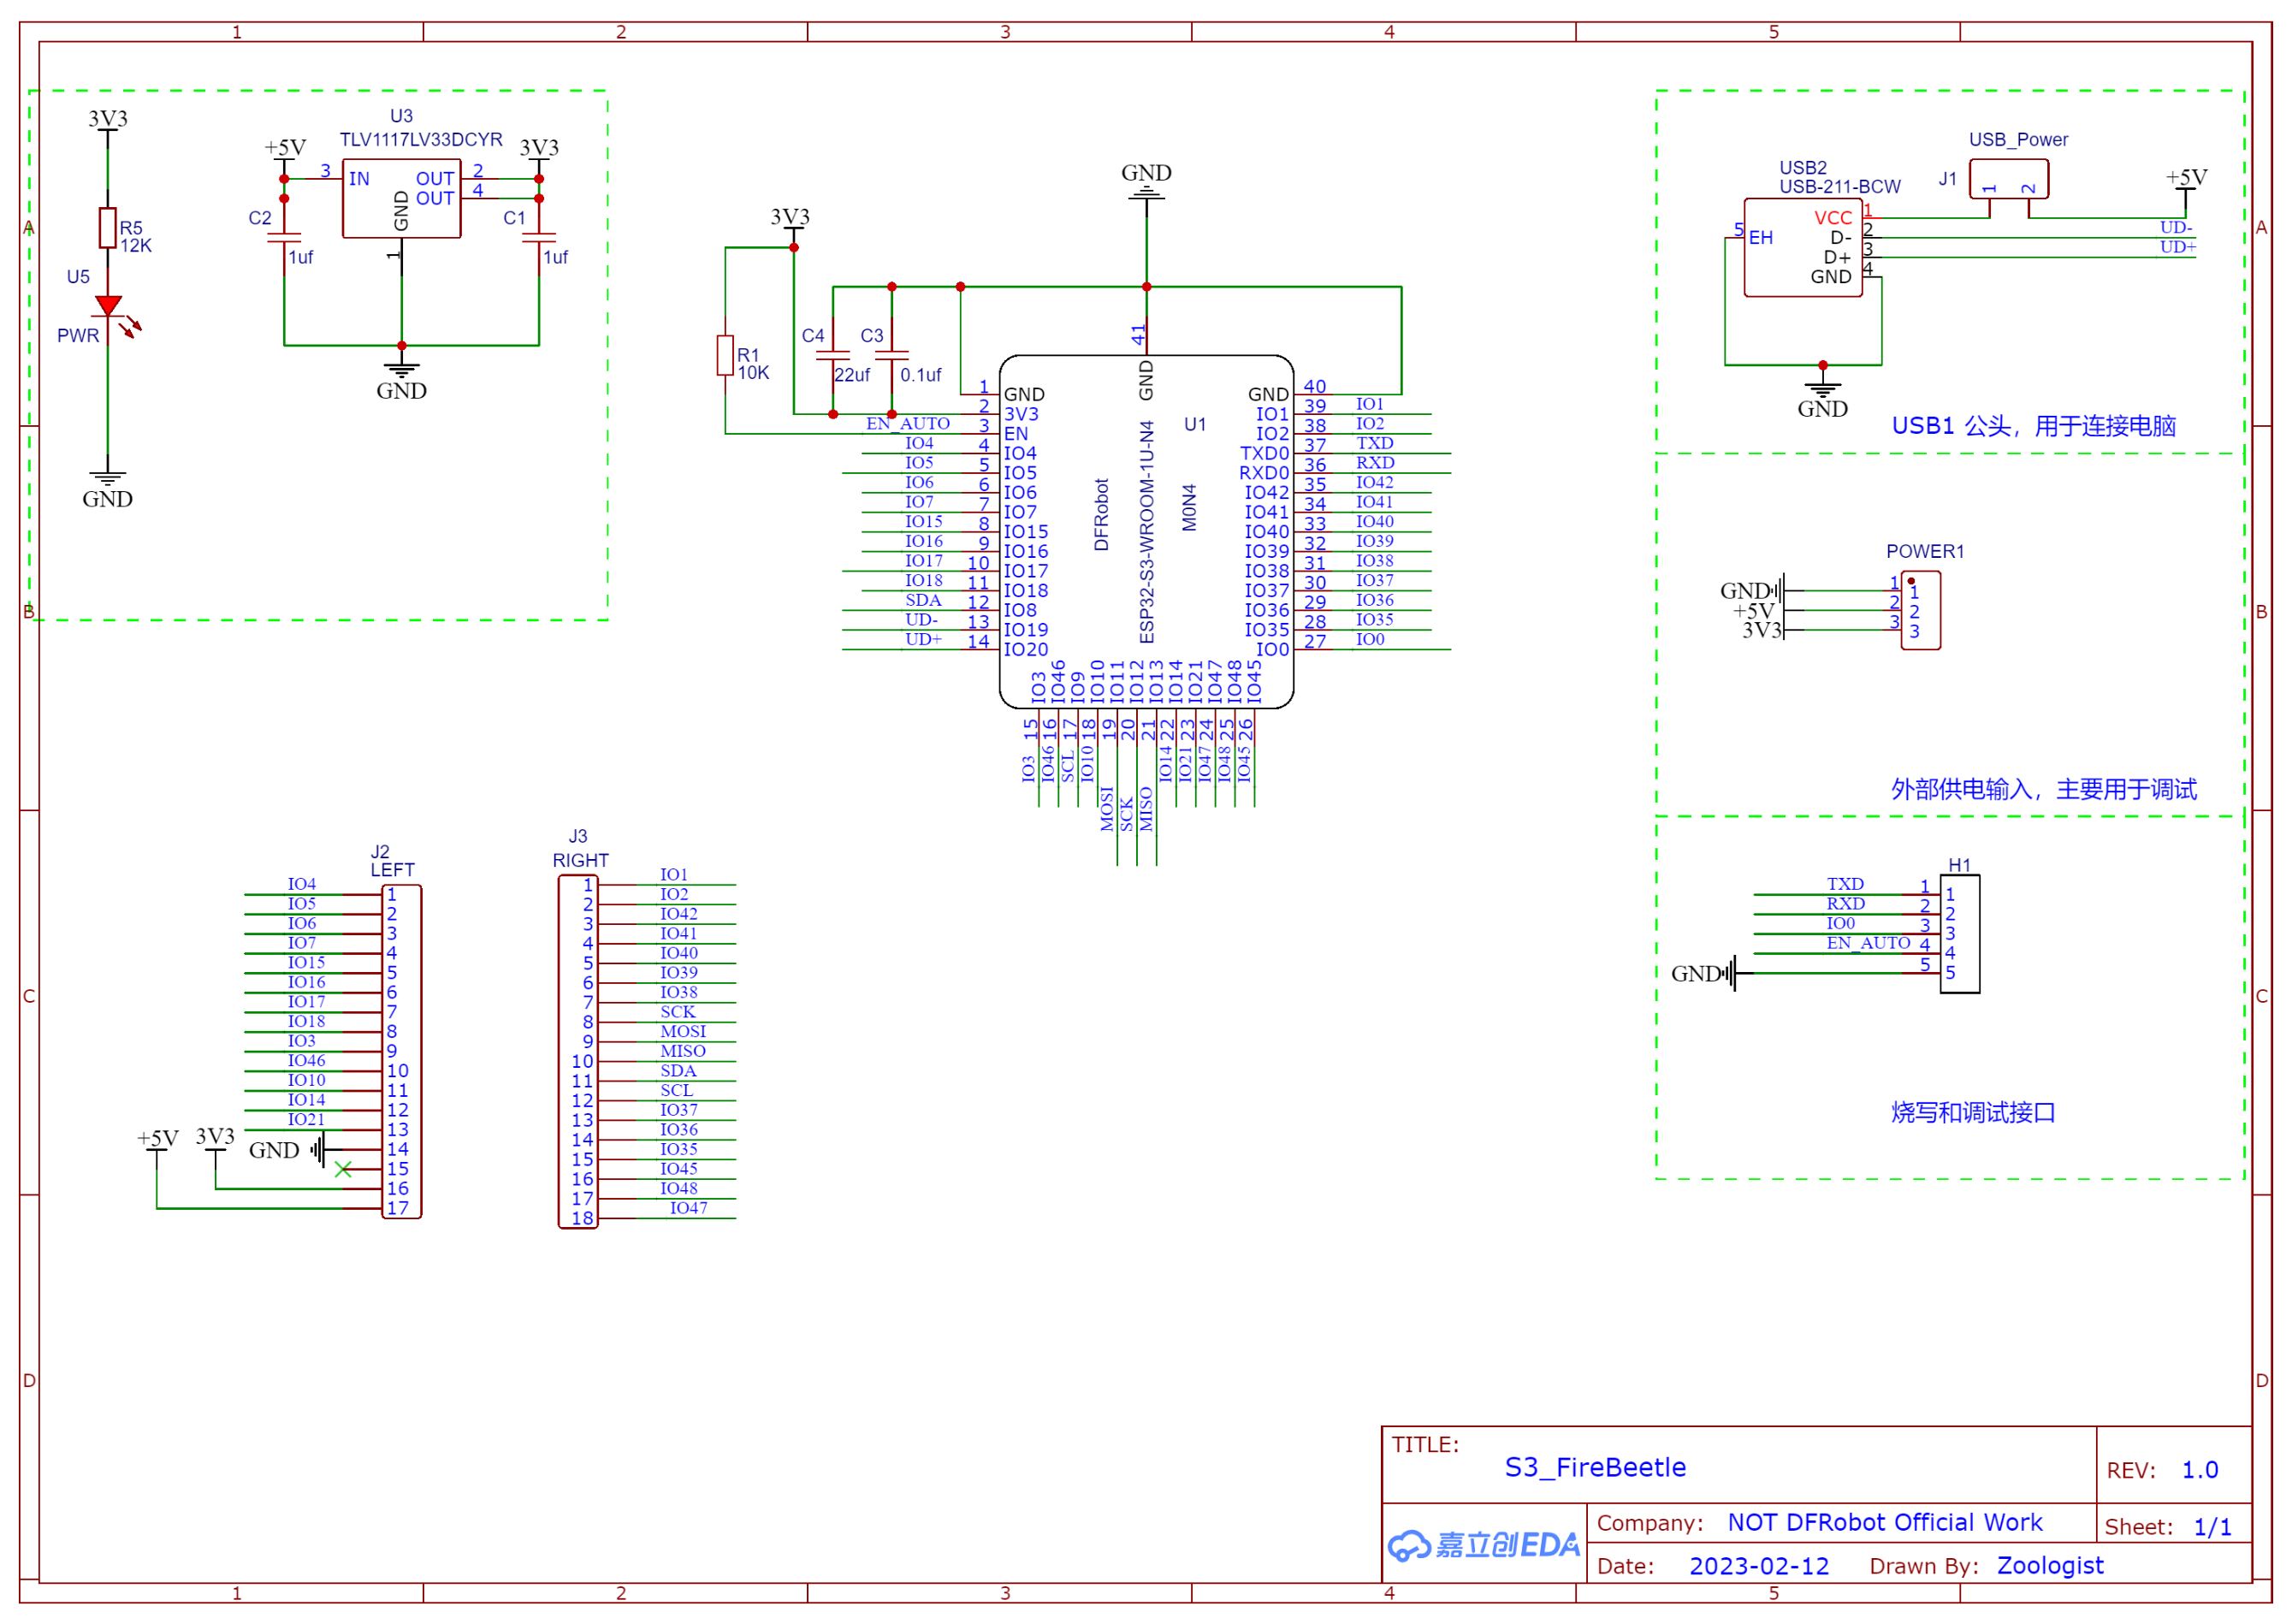Click the GND symbol at H1 pin 5

(1709, 973)
